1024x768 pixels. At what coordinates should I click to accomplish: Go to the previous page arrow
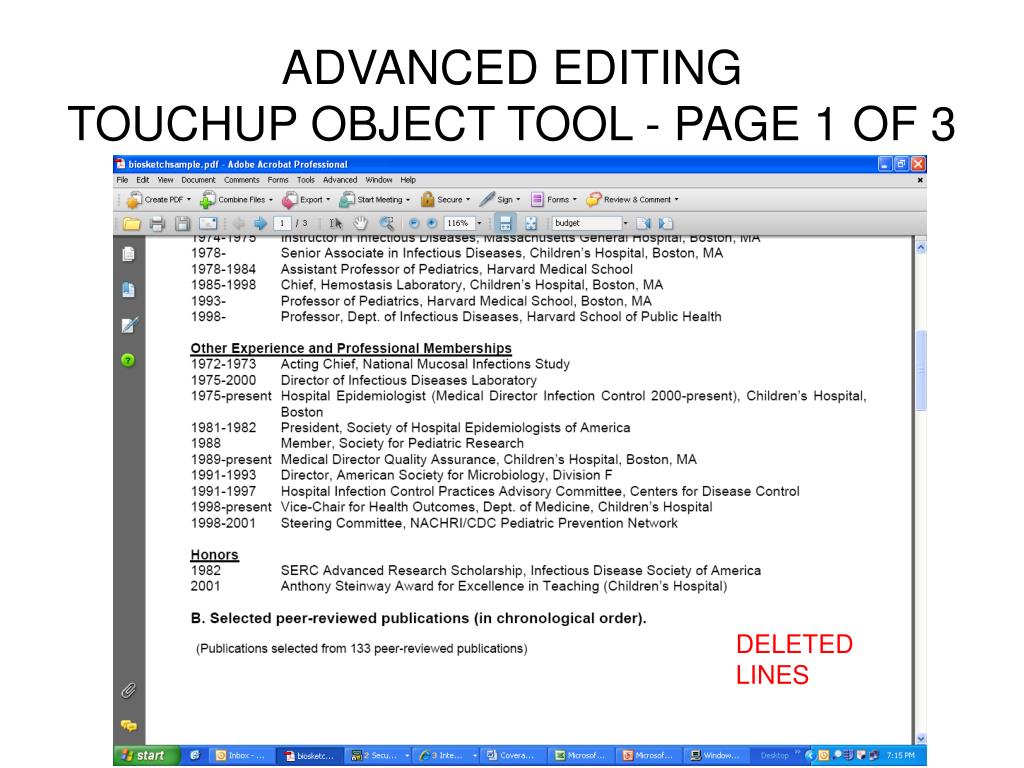click(x=238, y=223)
